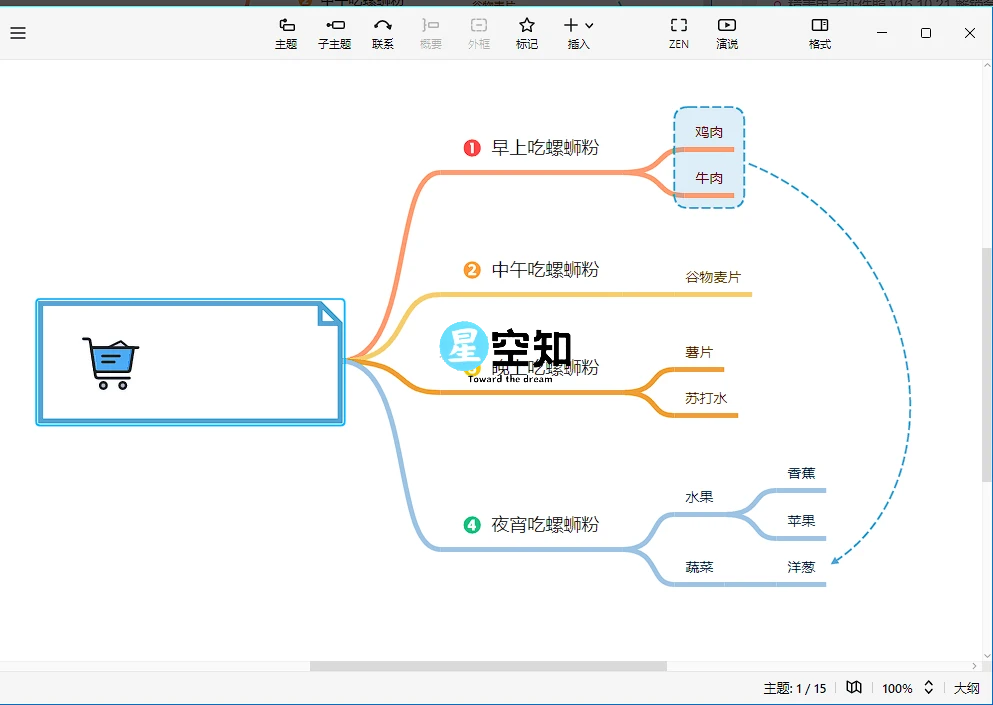Open the zoom stepper next to 100%
Screen dimensions: 993x705
tap(927, 688)
